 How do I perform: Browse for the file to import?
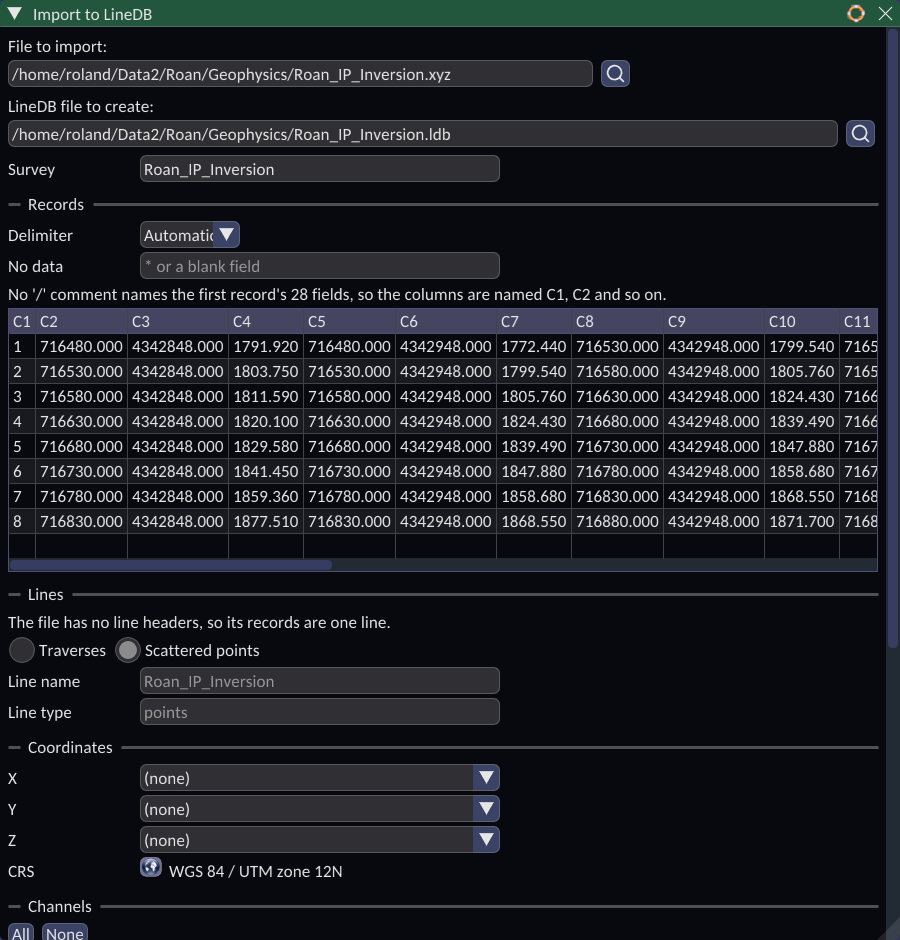point(615,74)
